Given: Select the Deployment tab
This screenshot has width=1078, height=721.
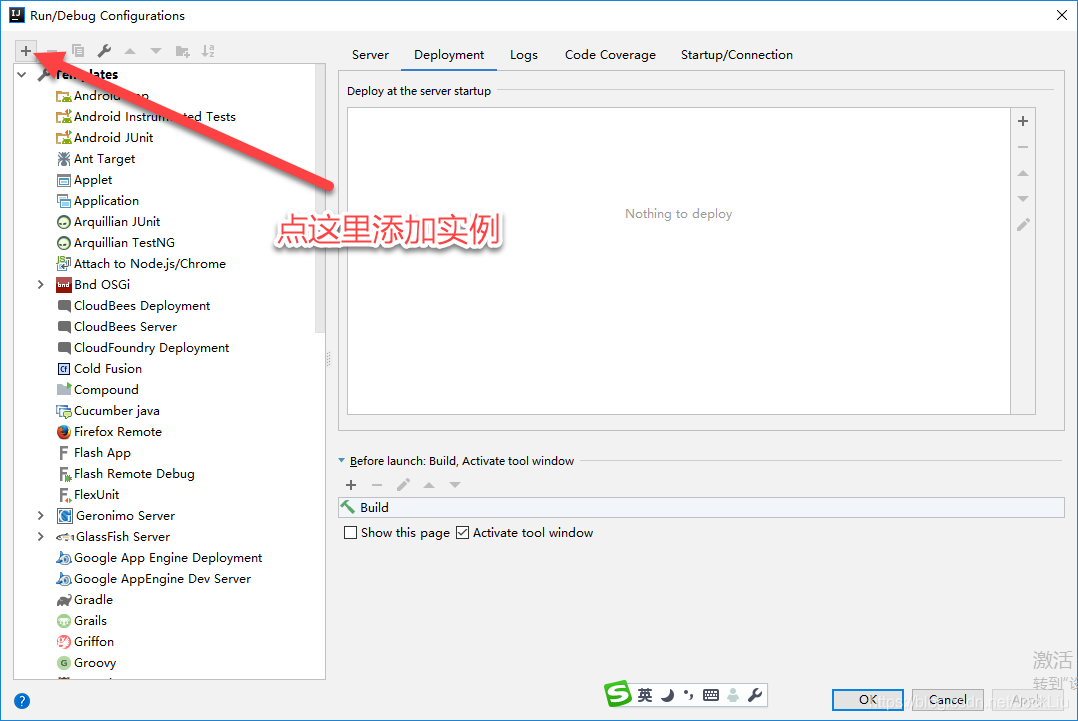Looking at the screenshot, I should (x=449, y=55).
